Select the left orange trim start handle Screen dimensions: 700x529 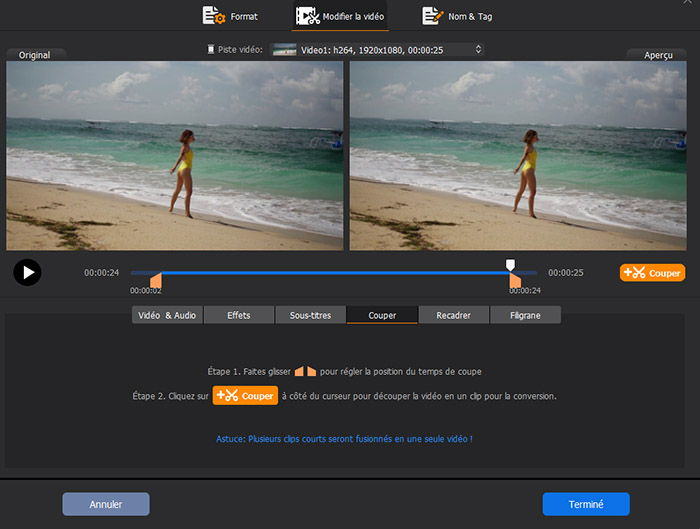(x=156, y=281)
